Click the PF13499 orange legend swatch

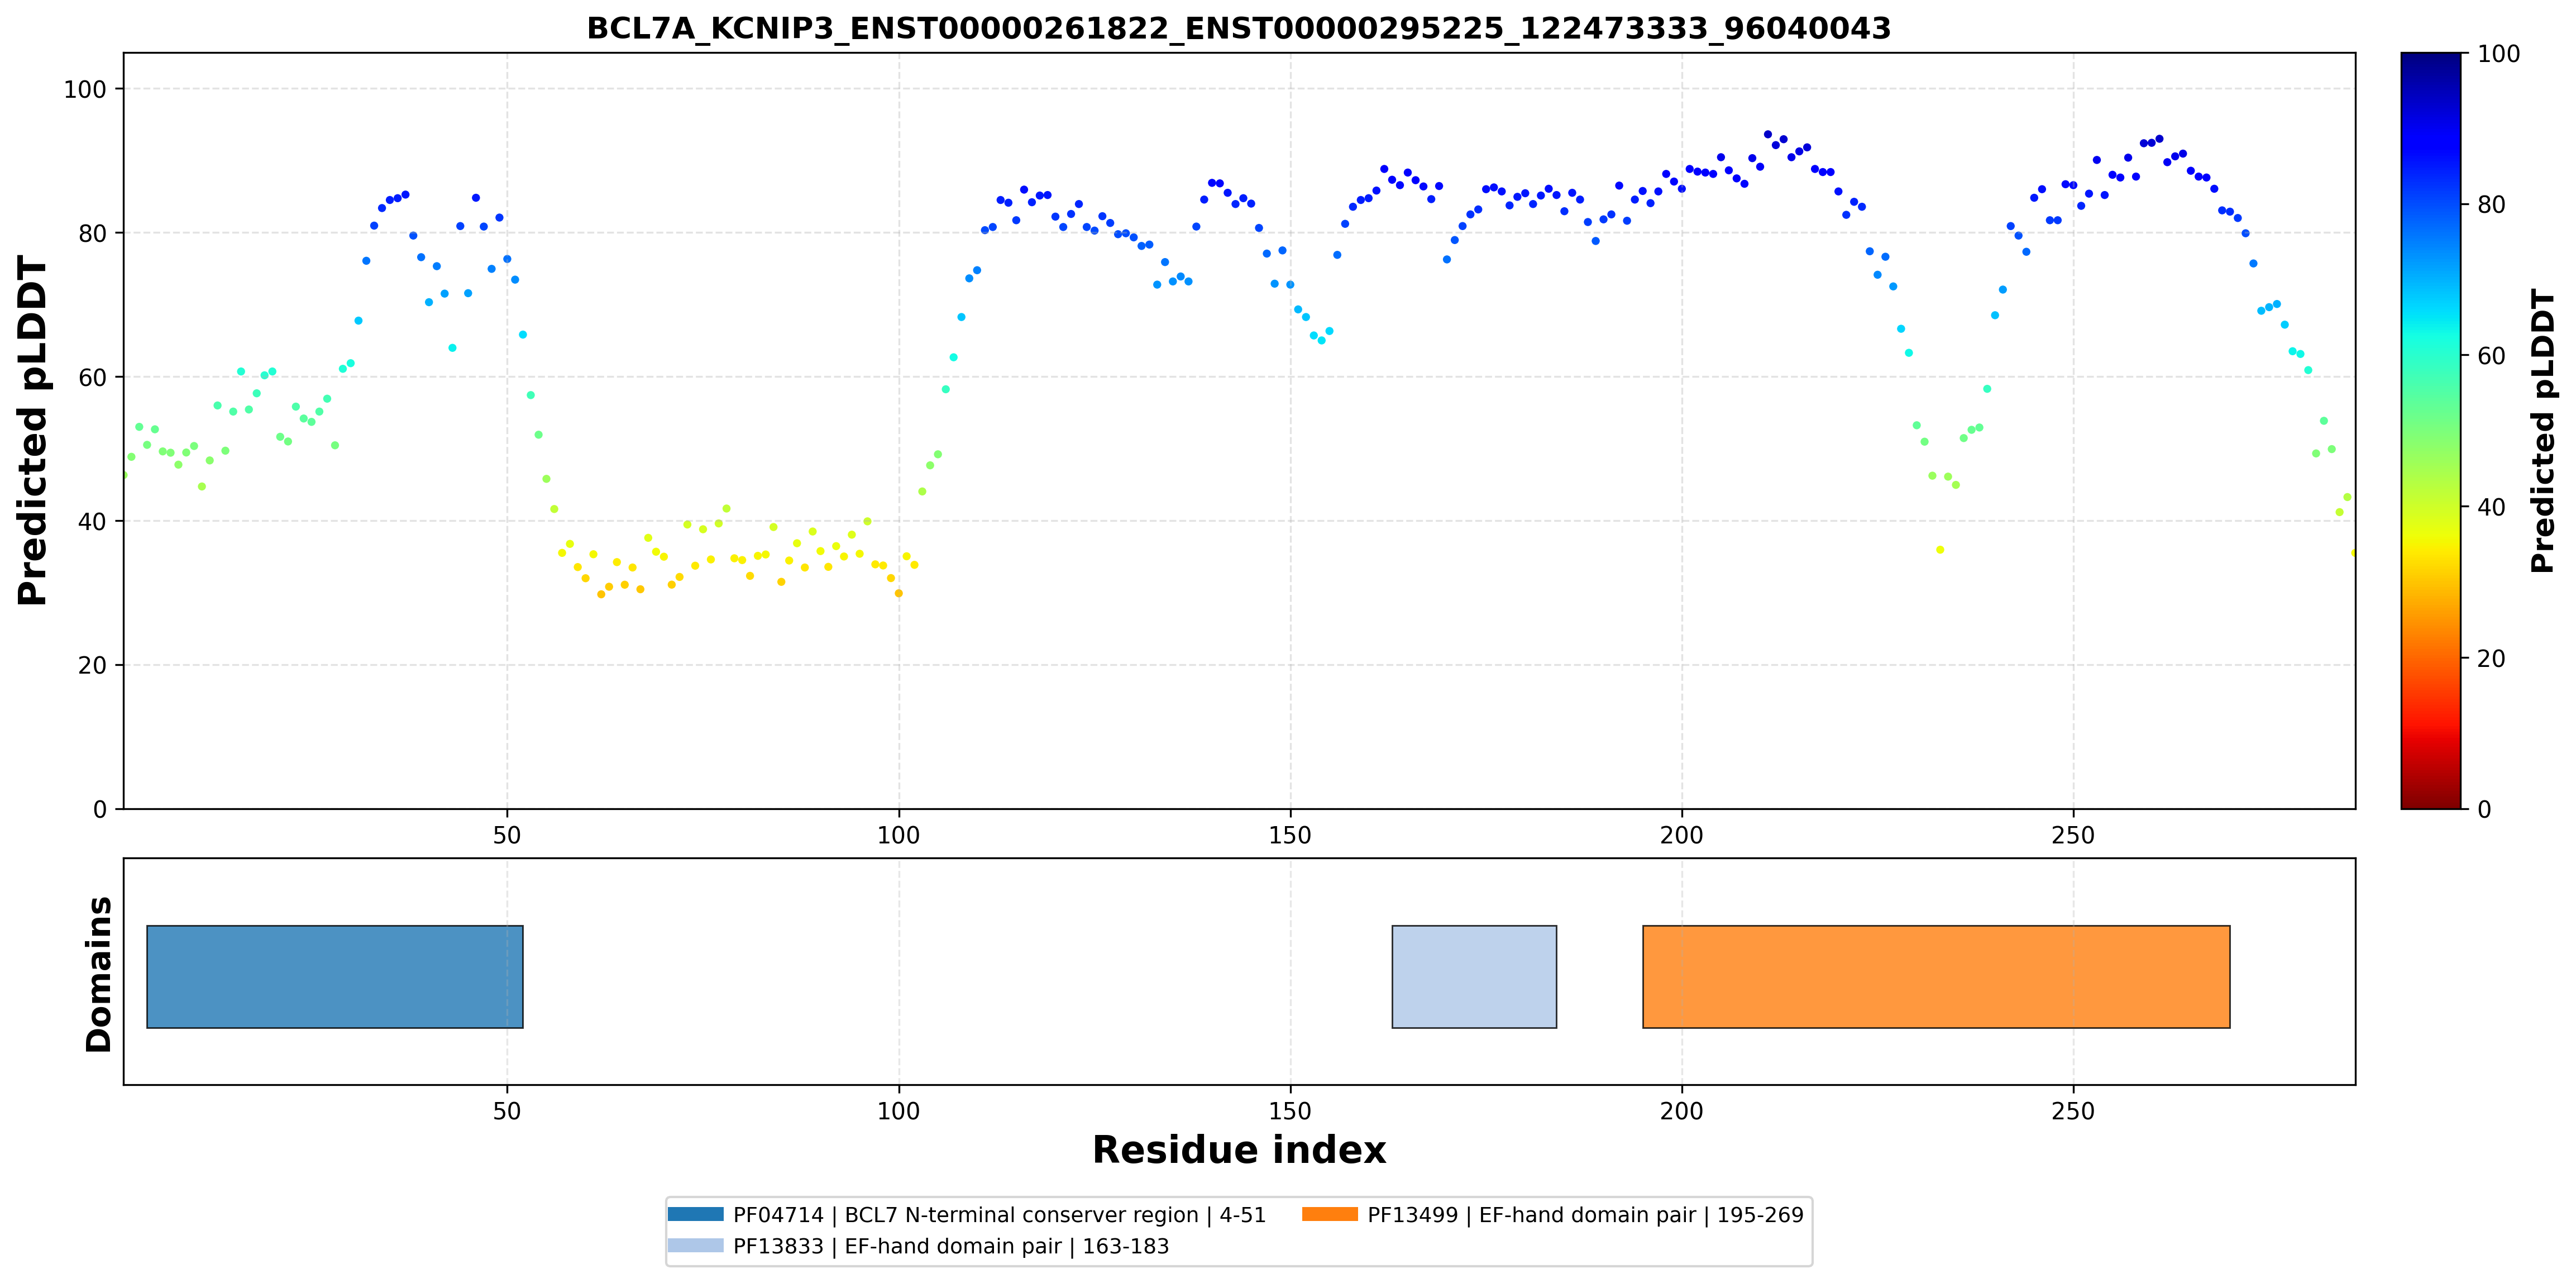(1330, 1214)
